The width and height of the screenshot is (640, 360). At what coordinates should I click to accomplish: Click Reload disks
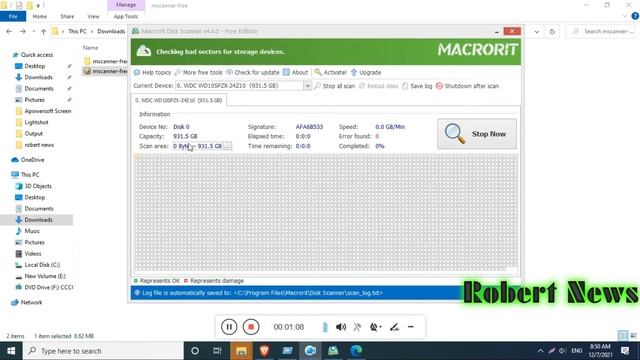378,86
